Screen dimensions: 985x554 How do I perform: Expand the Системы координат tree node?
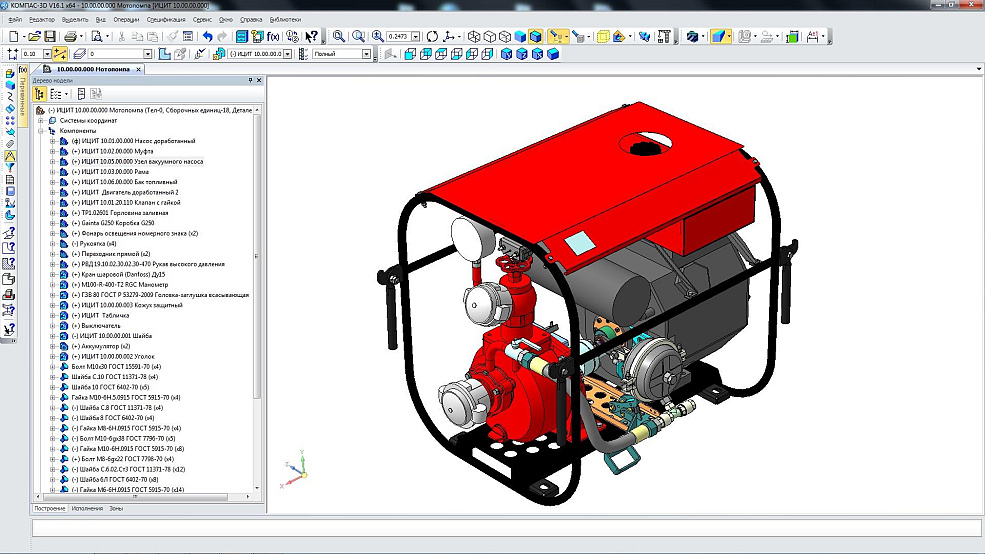tap(41, 120)
